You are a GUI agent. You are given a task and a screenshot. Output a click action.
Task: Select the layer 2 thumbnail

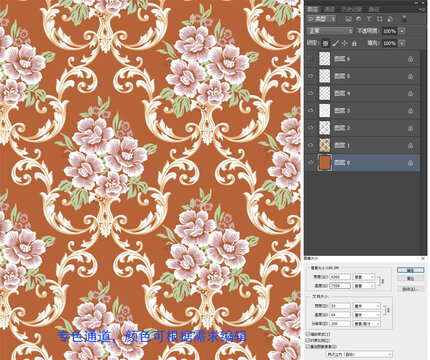click(x=324, y=128)
